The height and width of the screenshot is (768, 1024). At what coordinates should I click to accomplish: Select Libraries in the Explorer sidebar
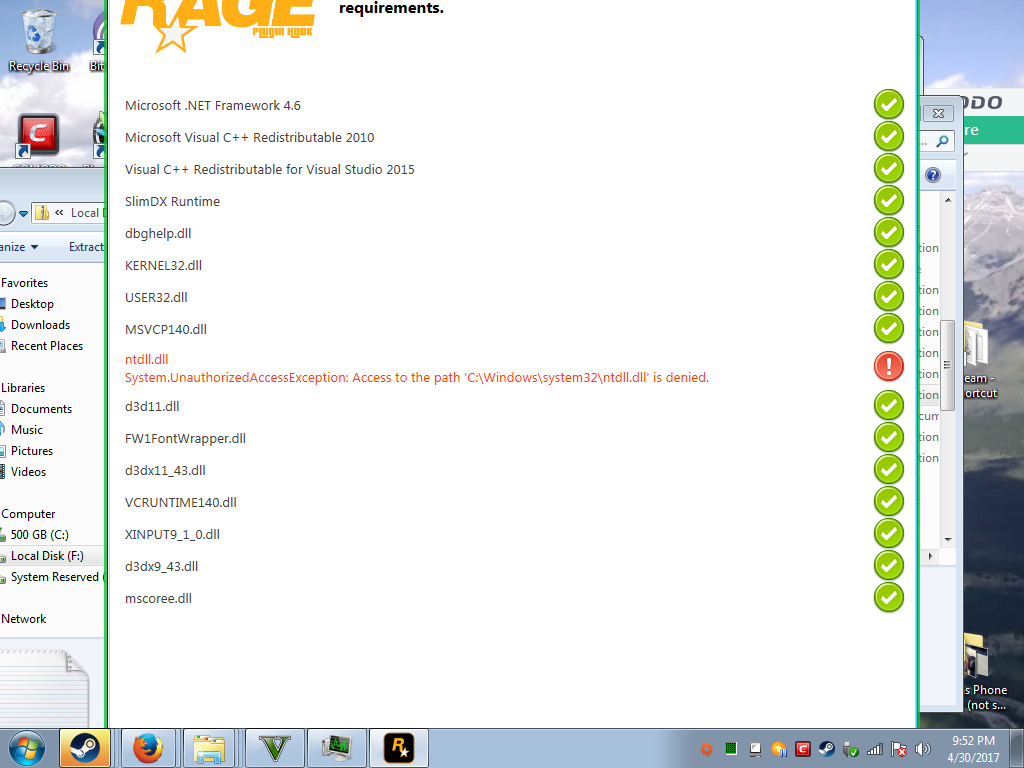tap(23, 388)
